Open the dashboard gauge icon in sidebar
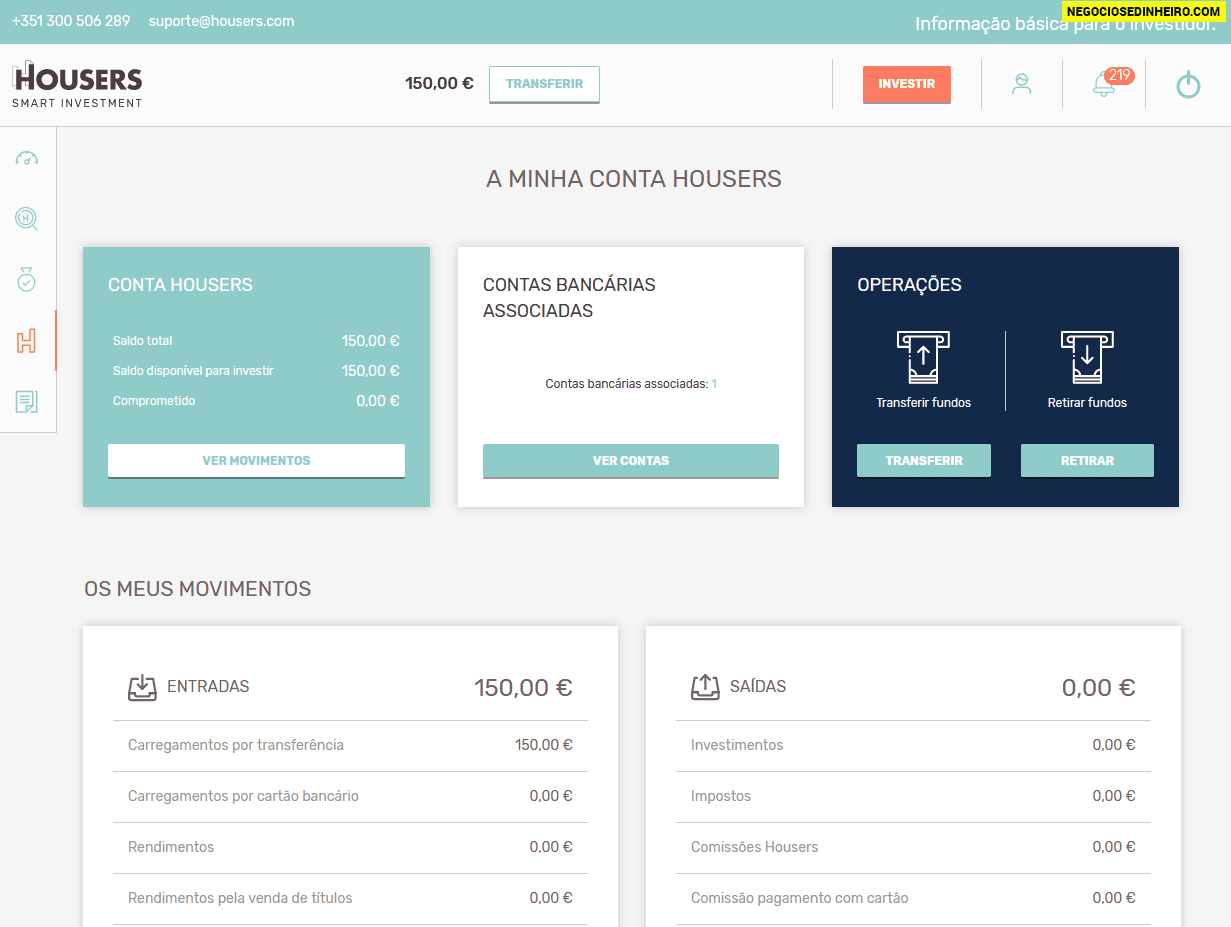 (27, 158)
